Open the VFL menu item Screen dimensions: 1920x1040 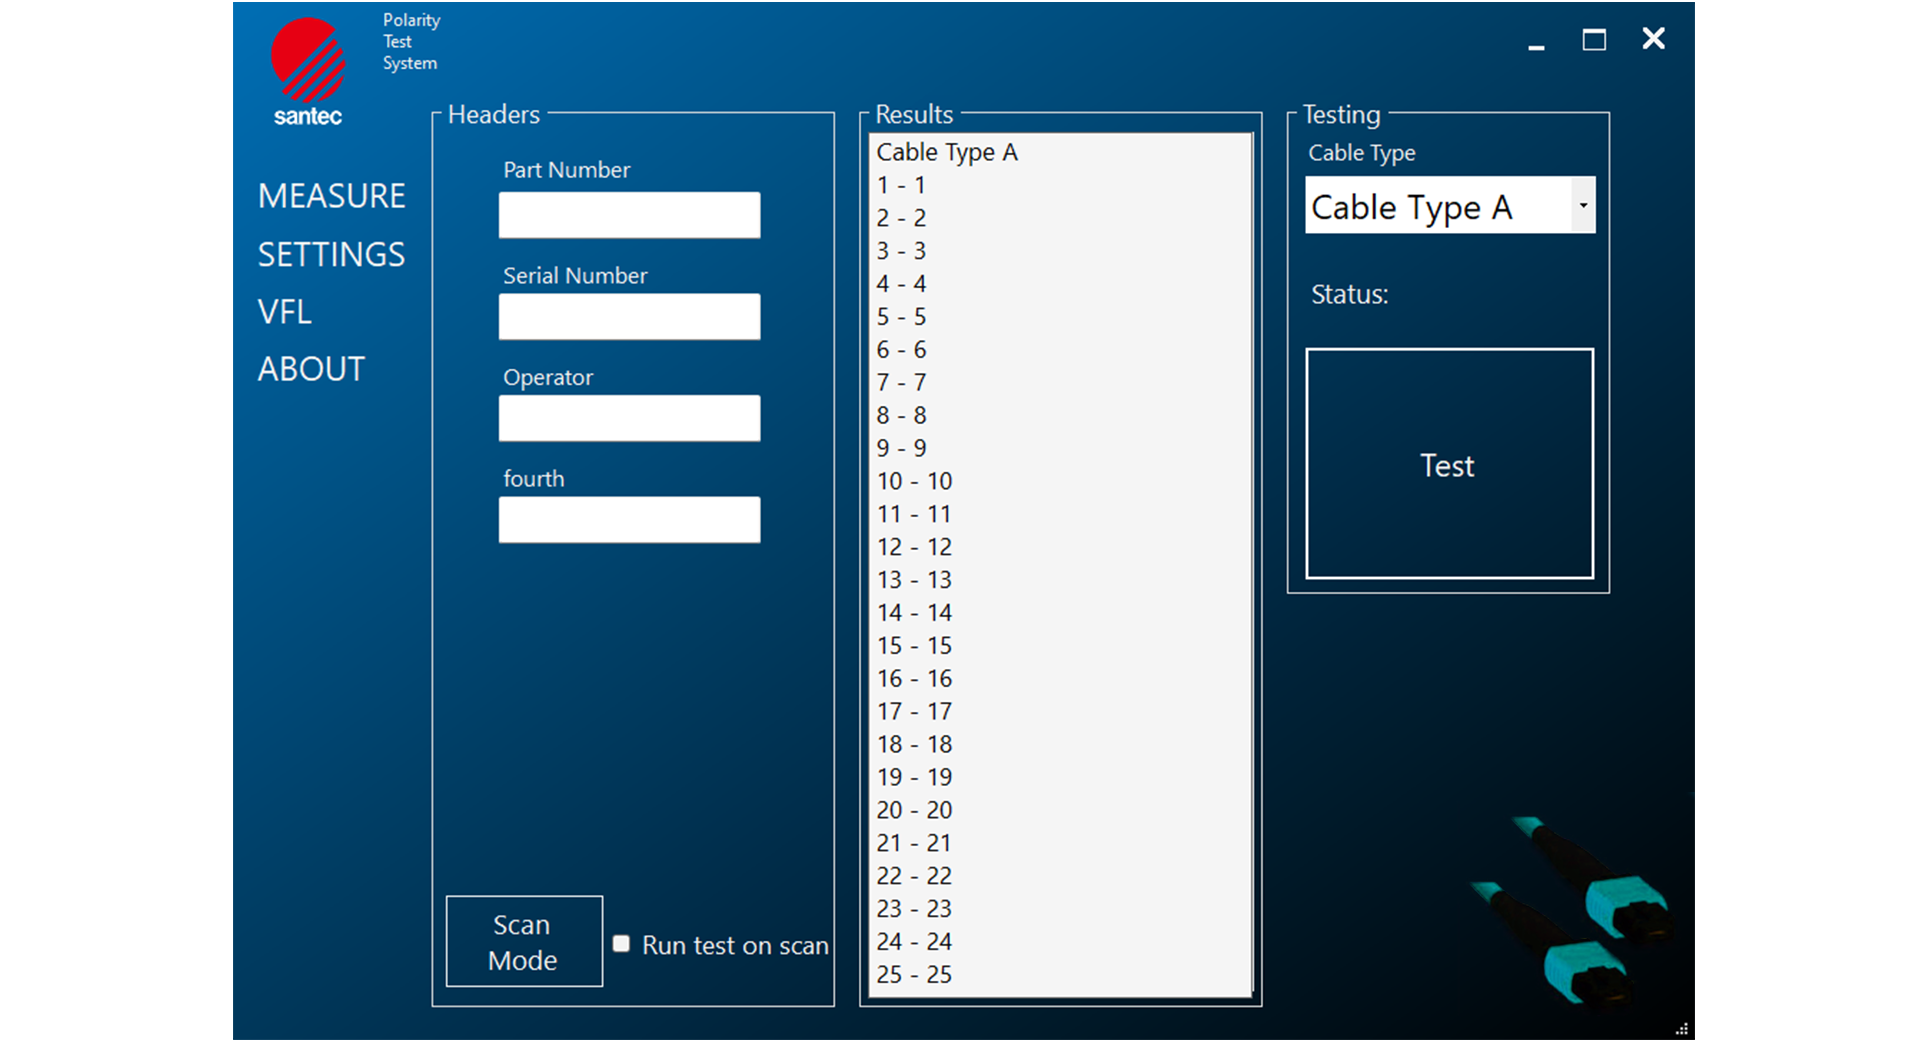pos(285,312)
